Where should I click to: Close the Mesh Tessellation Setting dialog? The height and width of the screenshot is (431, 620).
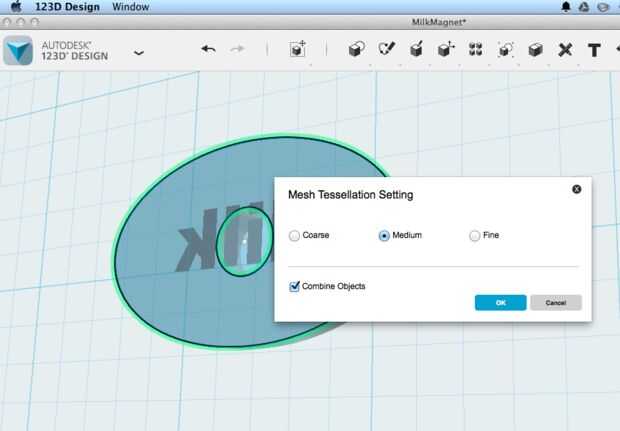coord(577,189)
